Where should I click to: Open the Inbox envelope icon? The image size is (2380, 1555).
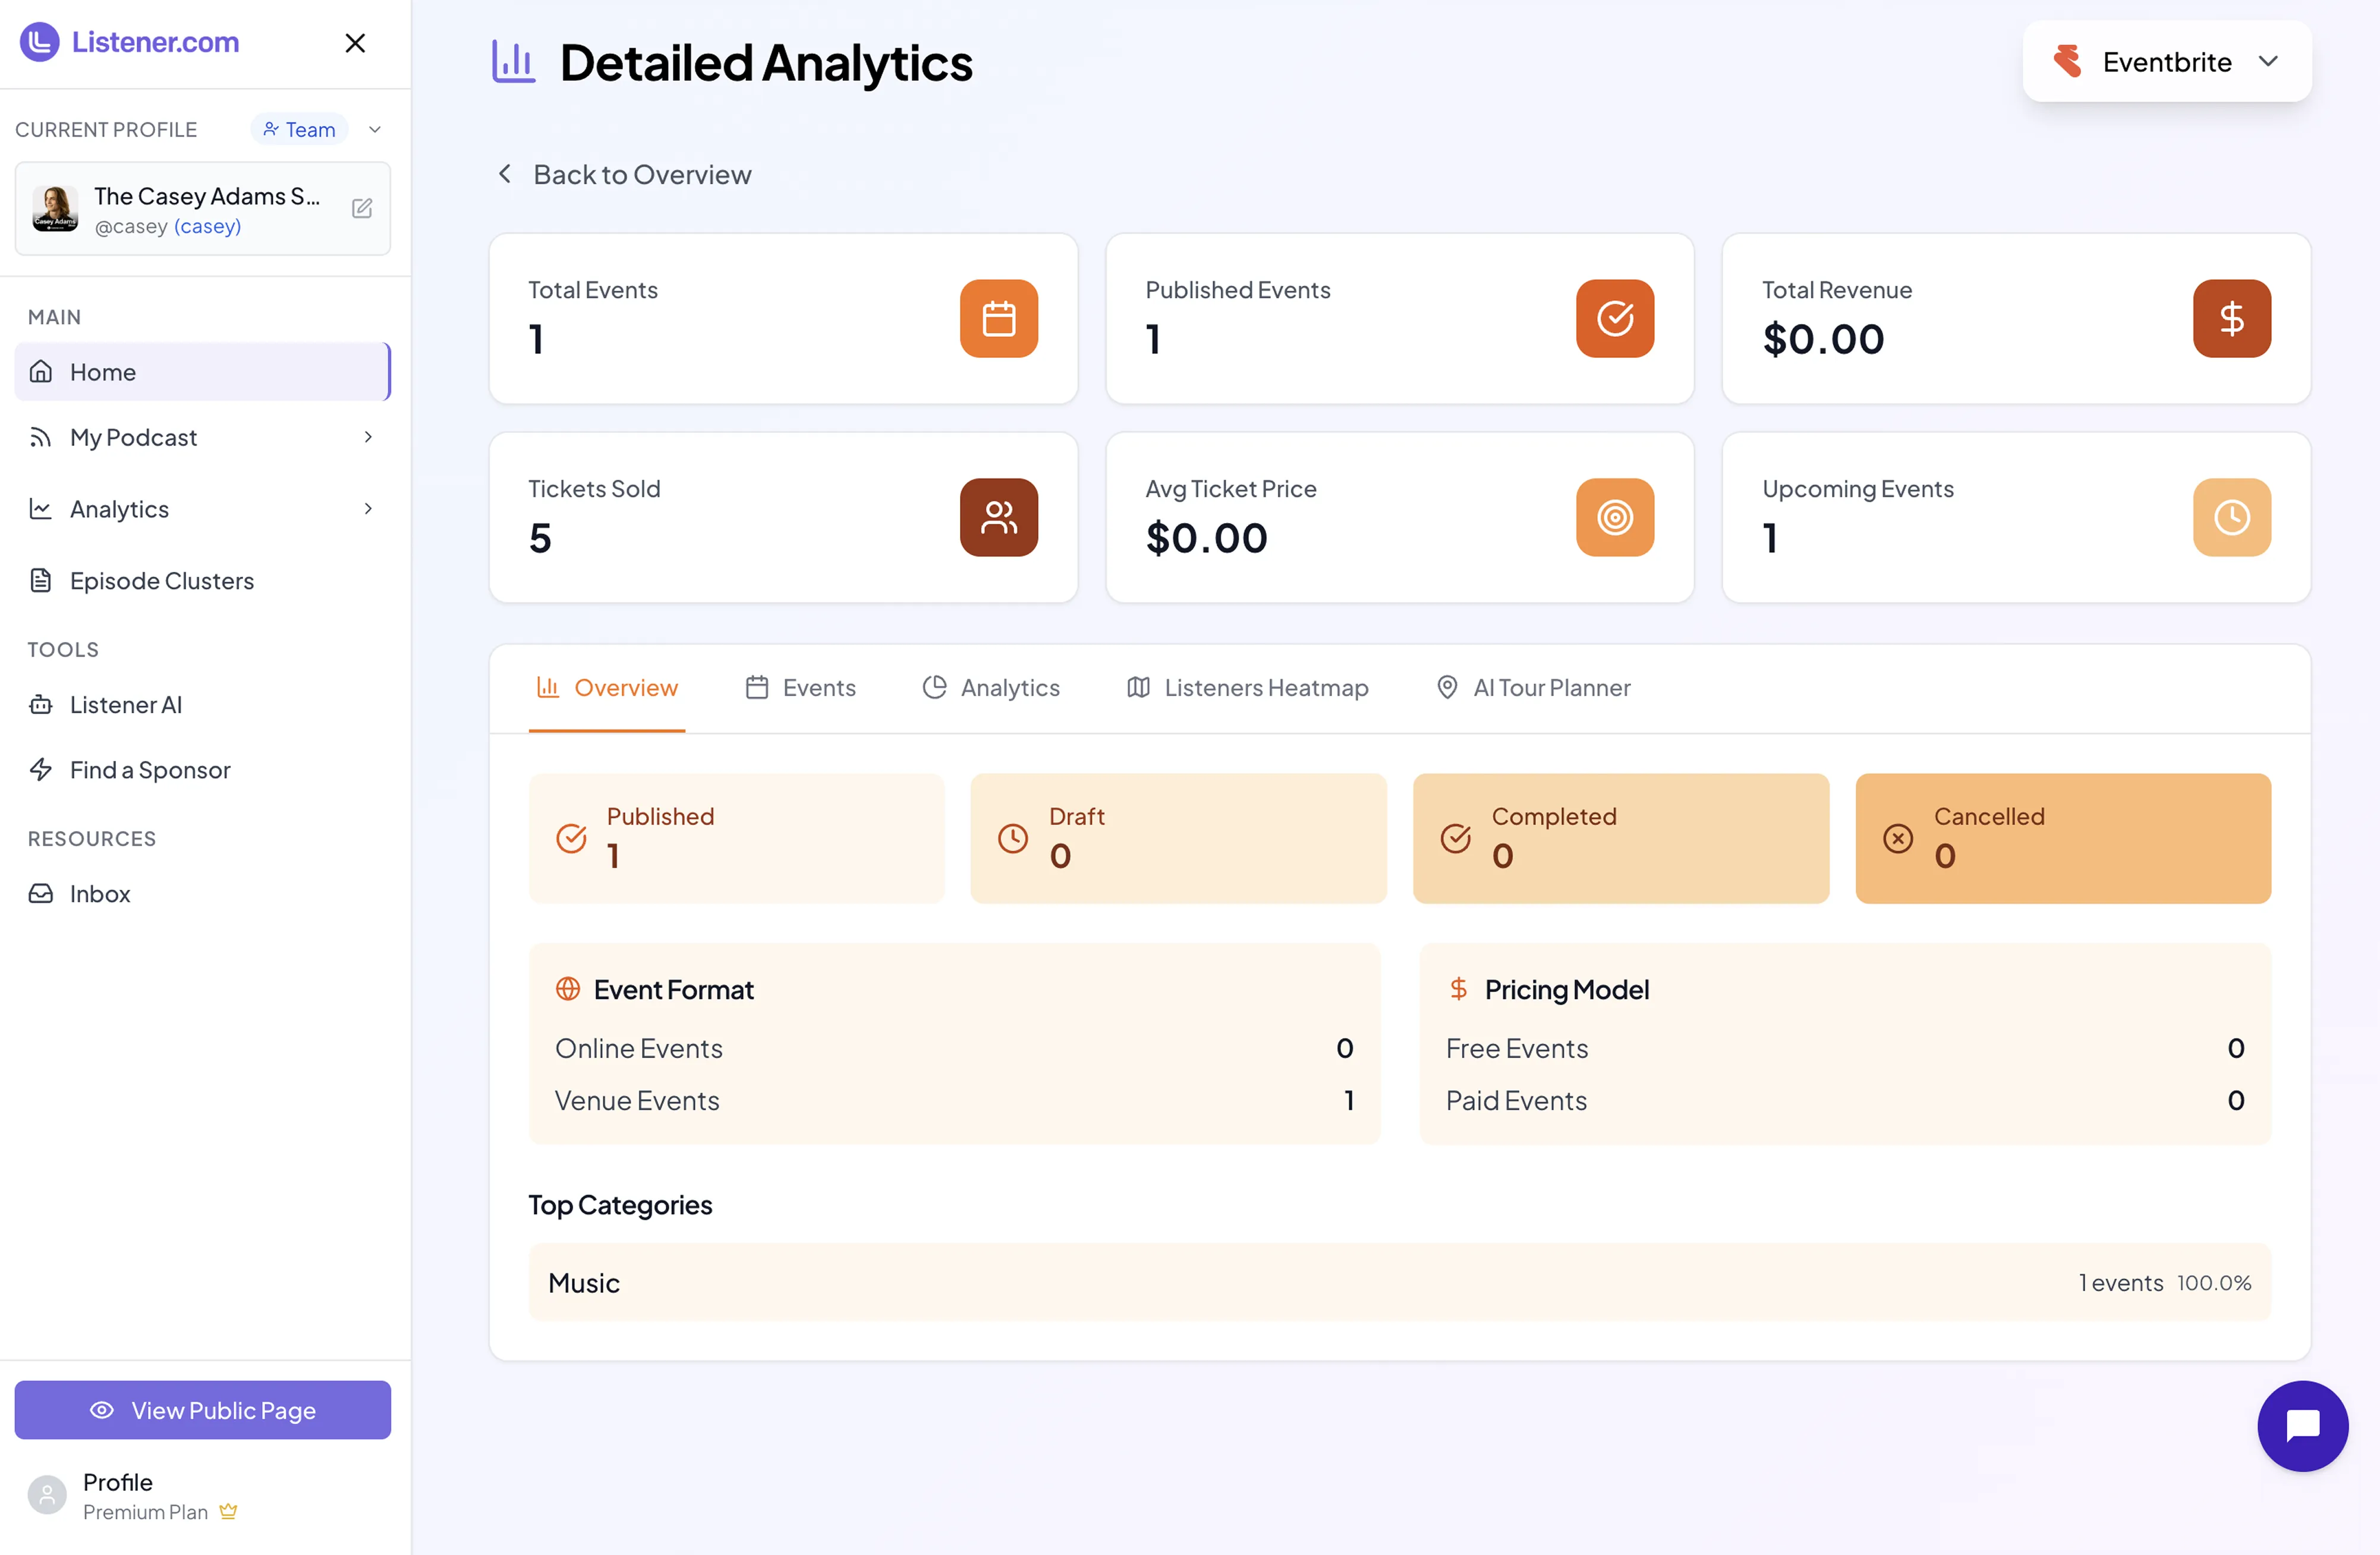tap(40, 893)
